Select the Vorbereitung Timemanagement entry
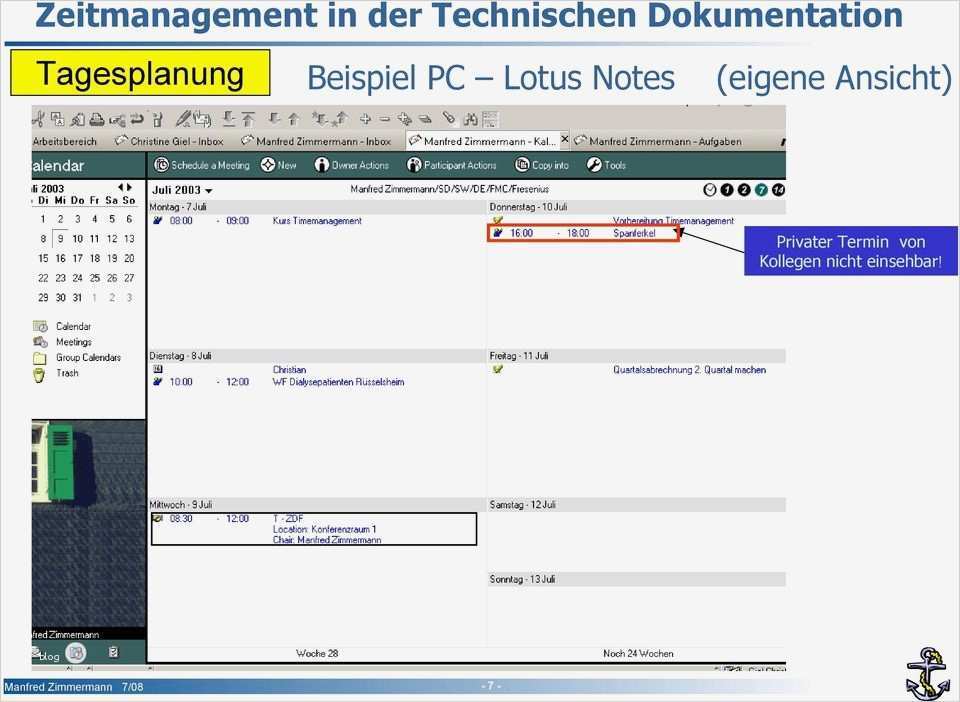This screenshot has height=702, width=960. pyautogui.click(x=673, y=220)
